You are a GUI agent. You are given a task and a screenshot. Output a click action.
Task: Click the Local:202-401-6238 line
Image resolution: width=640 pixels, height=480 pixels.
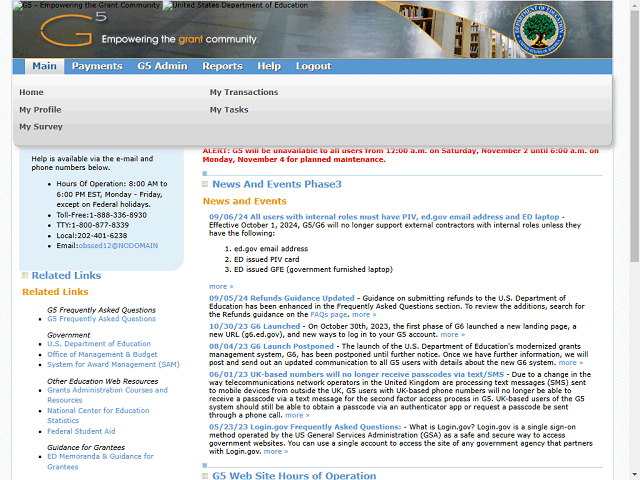coord(91,236)
